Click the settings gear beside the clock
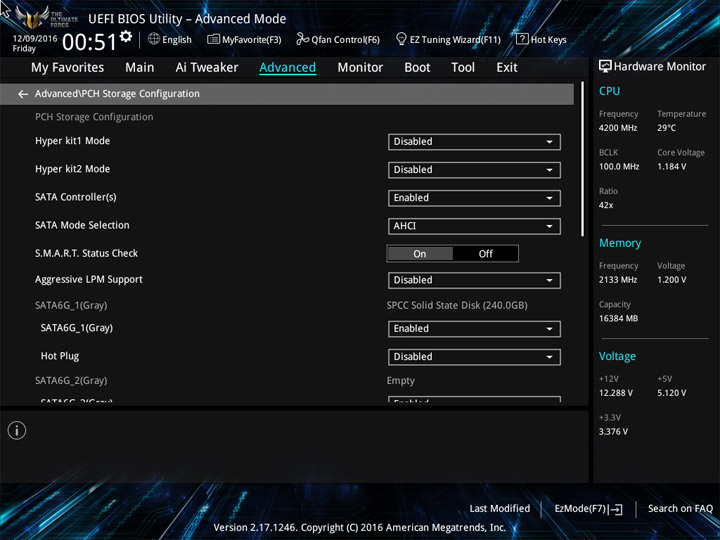 (126, 36)
